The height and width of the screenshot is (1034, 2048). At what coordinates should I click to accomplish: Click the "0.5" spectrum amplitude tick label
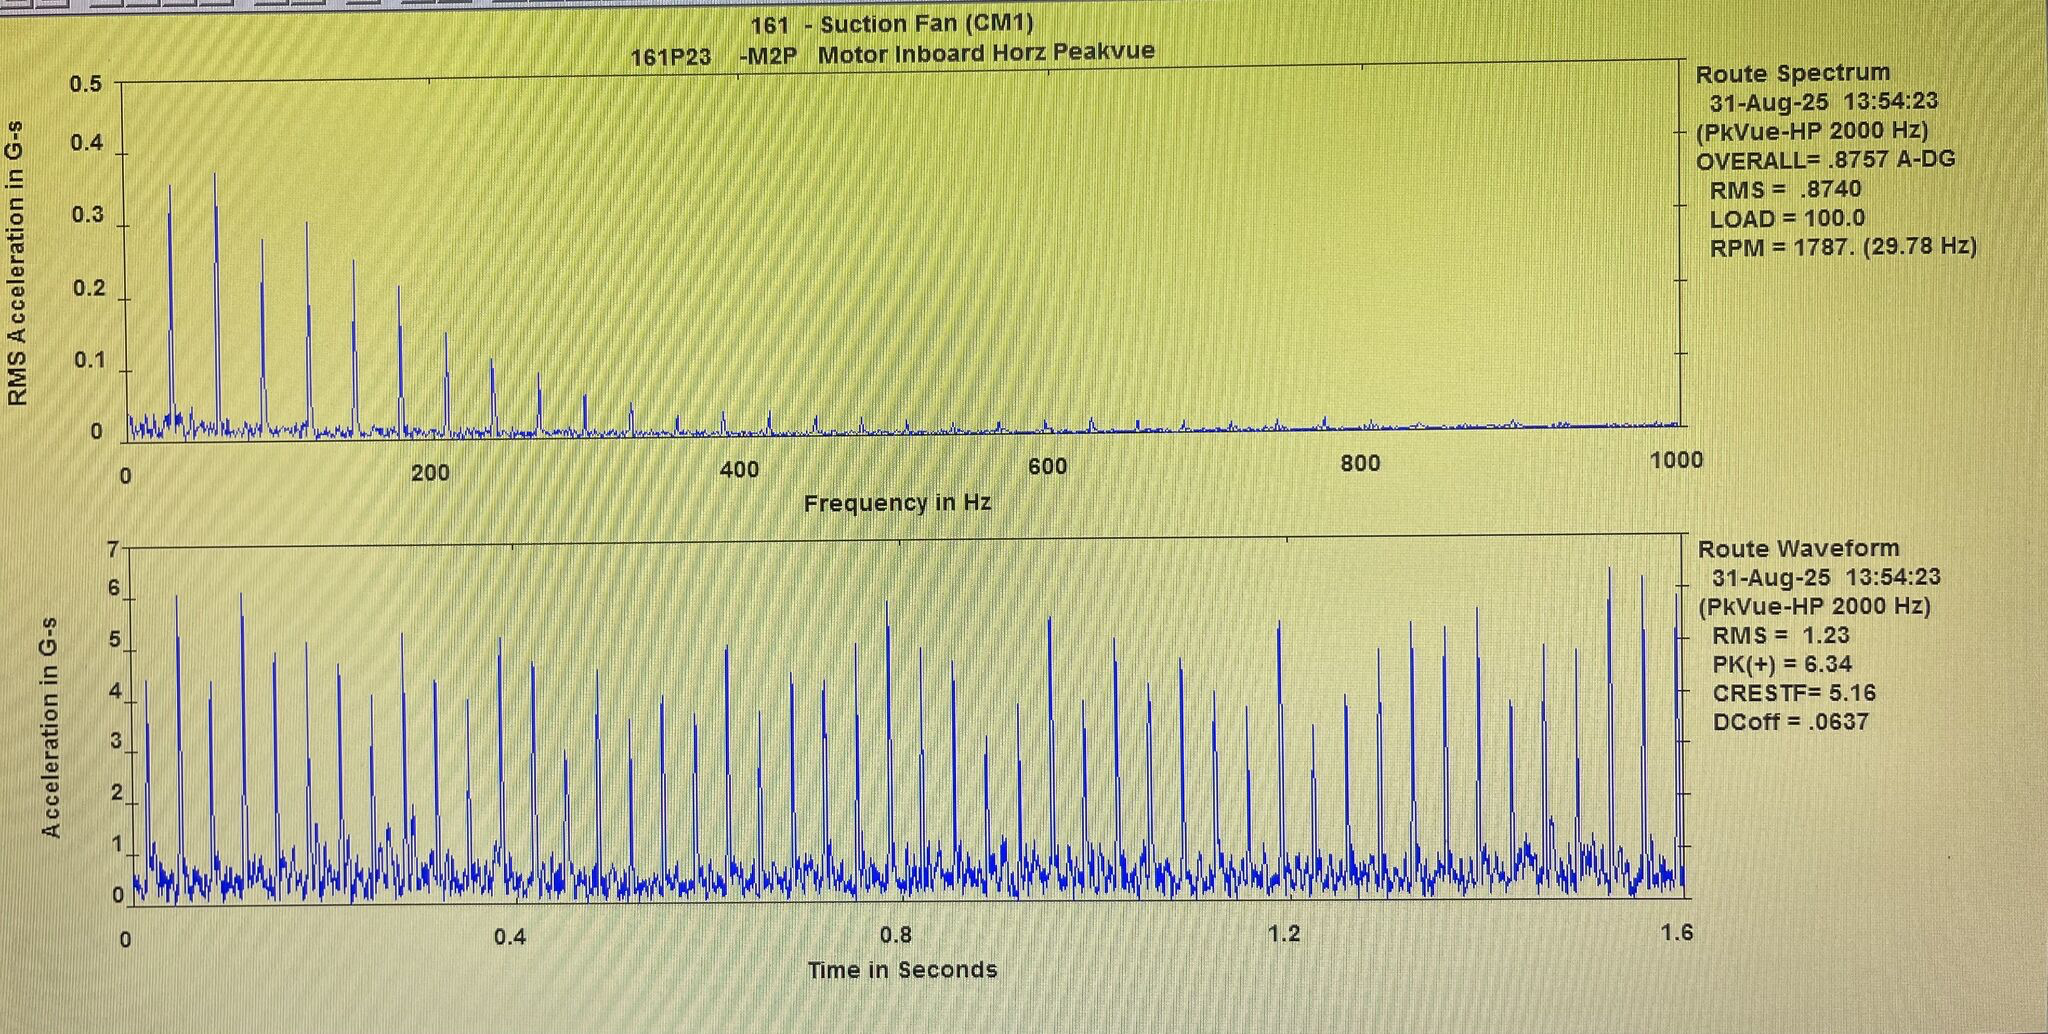coord(86,84)
